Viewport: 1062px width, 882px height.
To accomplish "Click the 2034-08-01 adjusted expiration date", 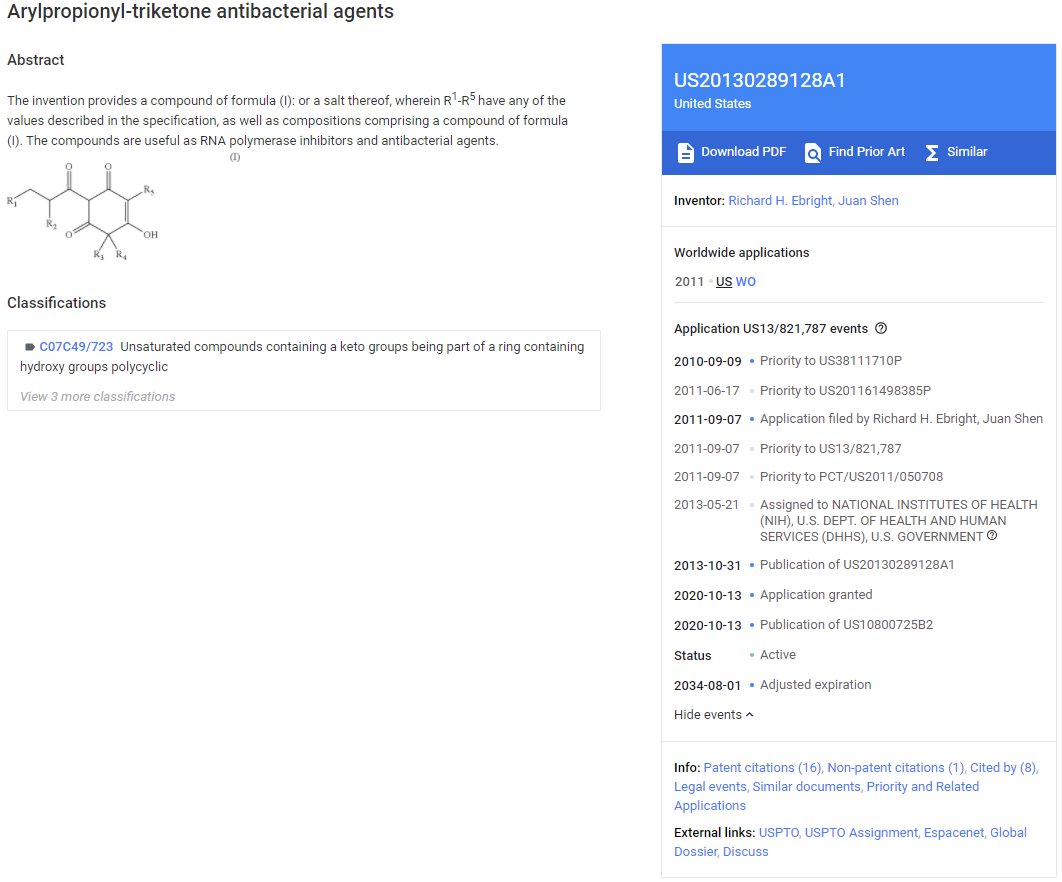I will pos(707,686).
